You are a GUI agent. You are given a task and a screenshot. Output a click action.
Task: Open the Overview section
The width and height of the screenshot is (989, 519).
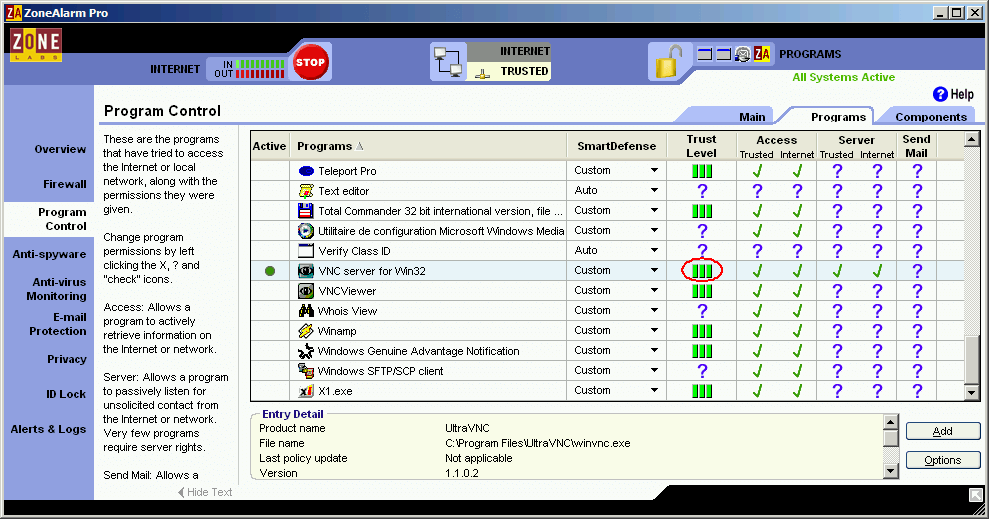tap(60, 149)
